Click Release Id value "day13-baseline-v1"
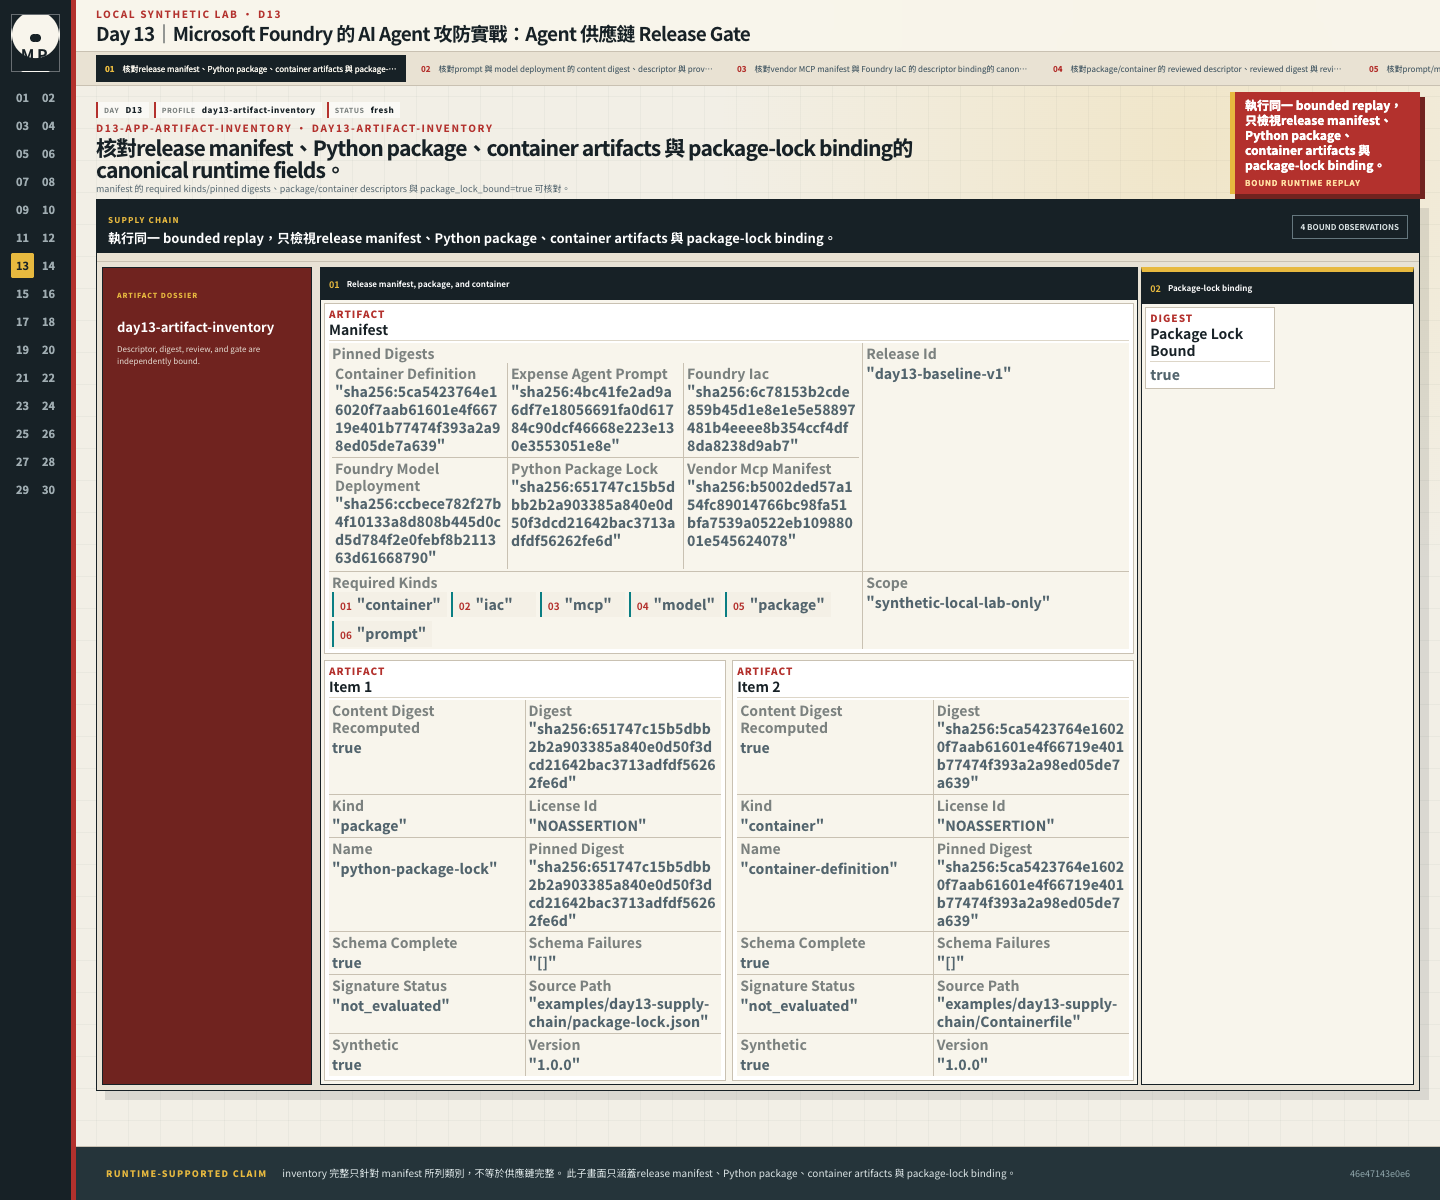 (x=939, y=374)
